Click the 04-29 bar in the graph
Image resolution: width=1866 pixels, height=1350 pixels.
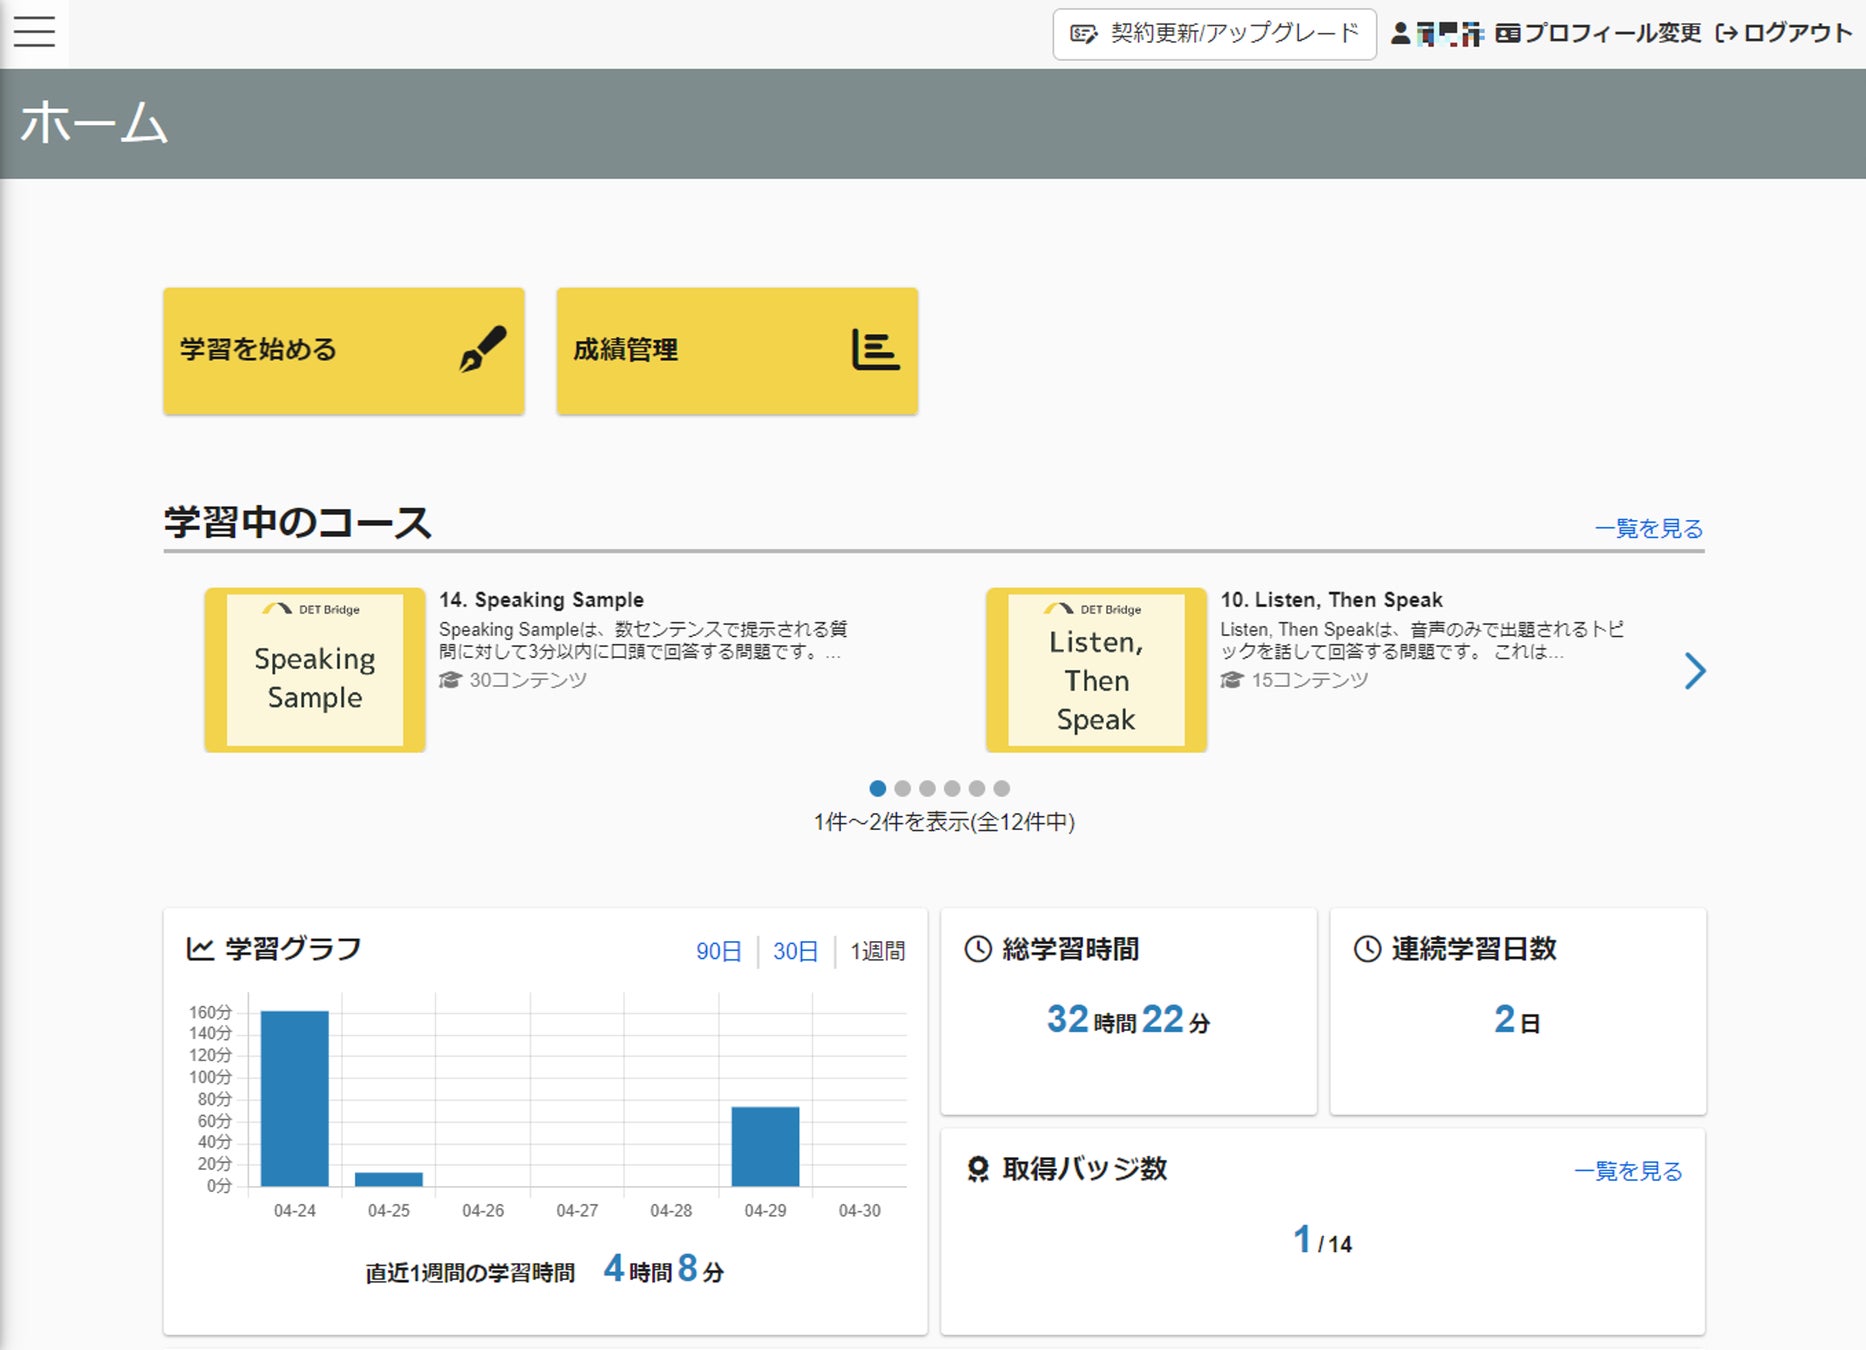click(x=765, y=1147)
